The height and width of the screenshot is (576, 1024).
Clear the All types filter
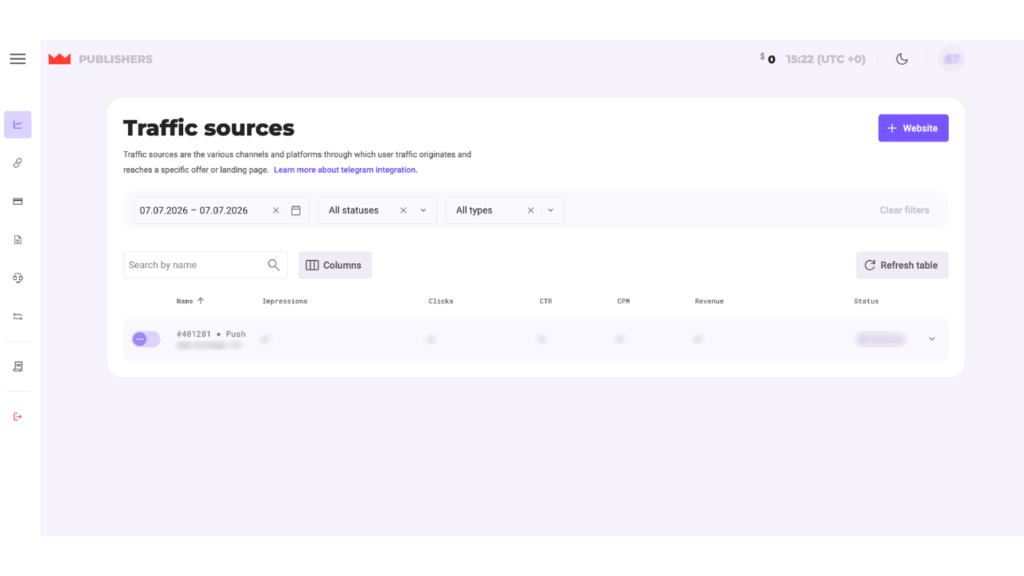point(531,210)
